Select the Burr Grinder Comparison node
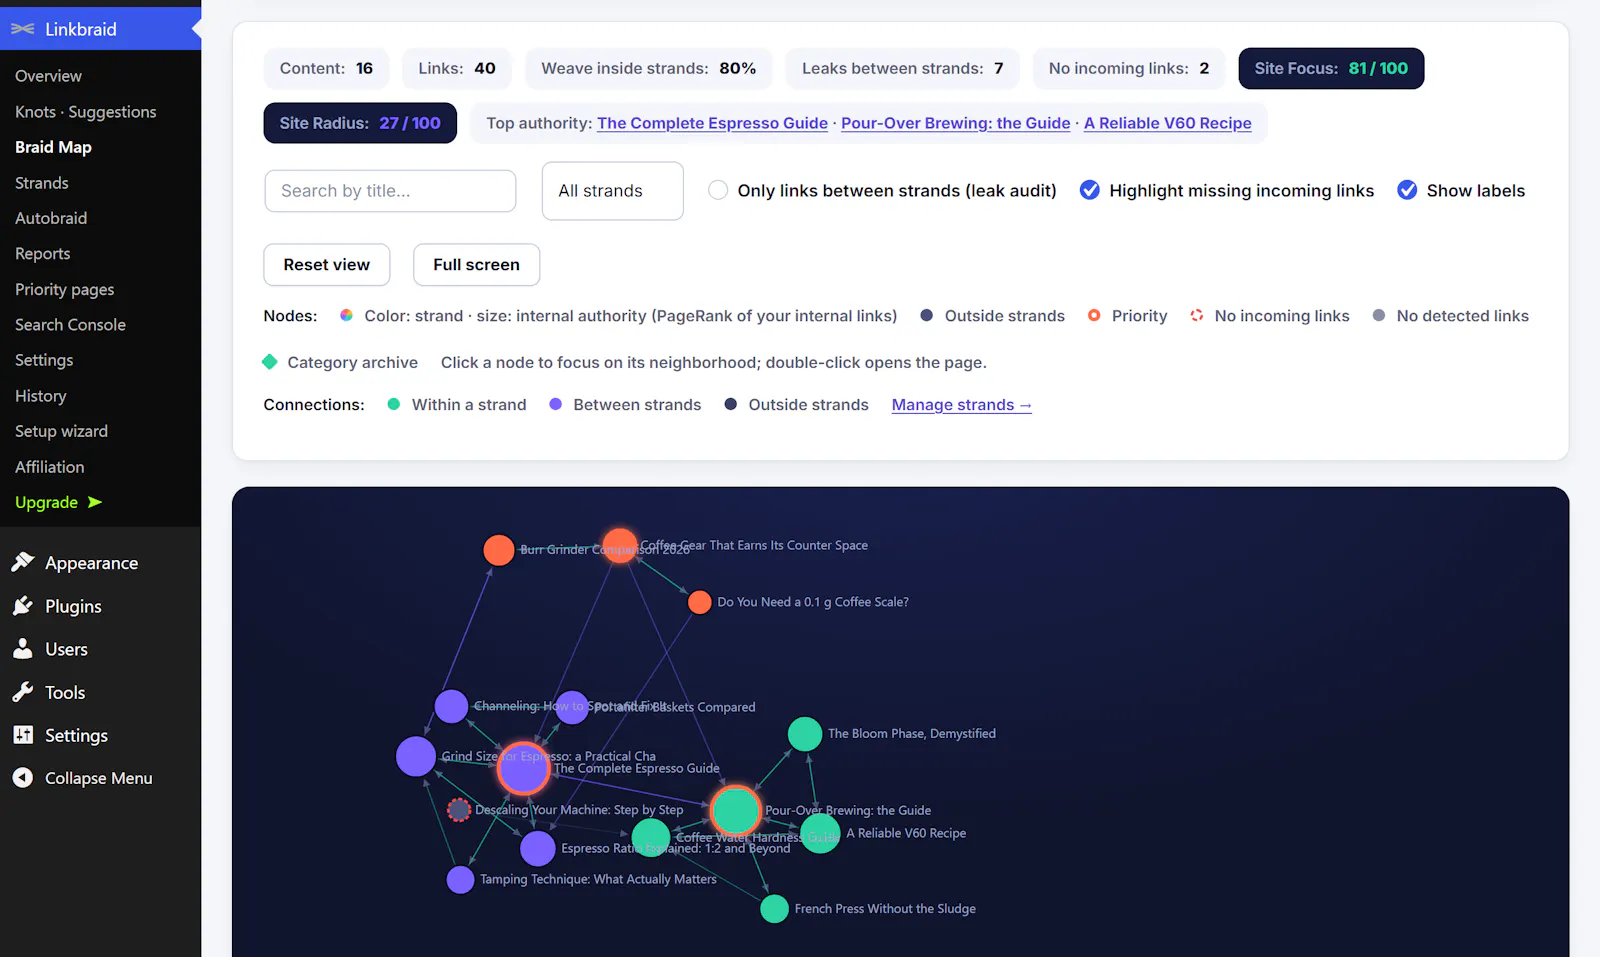 click(498, 549)
